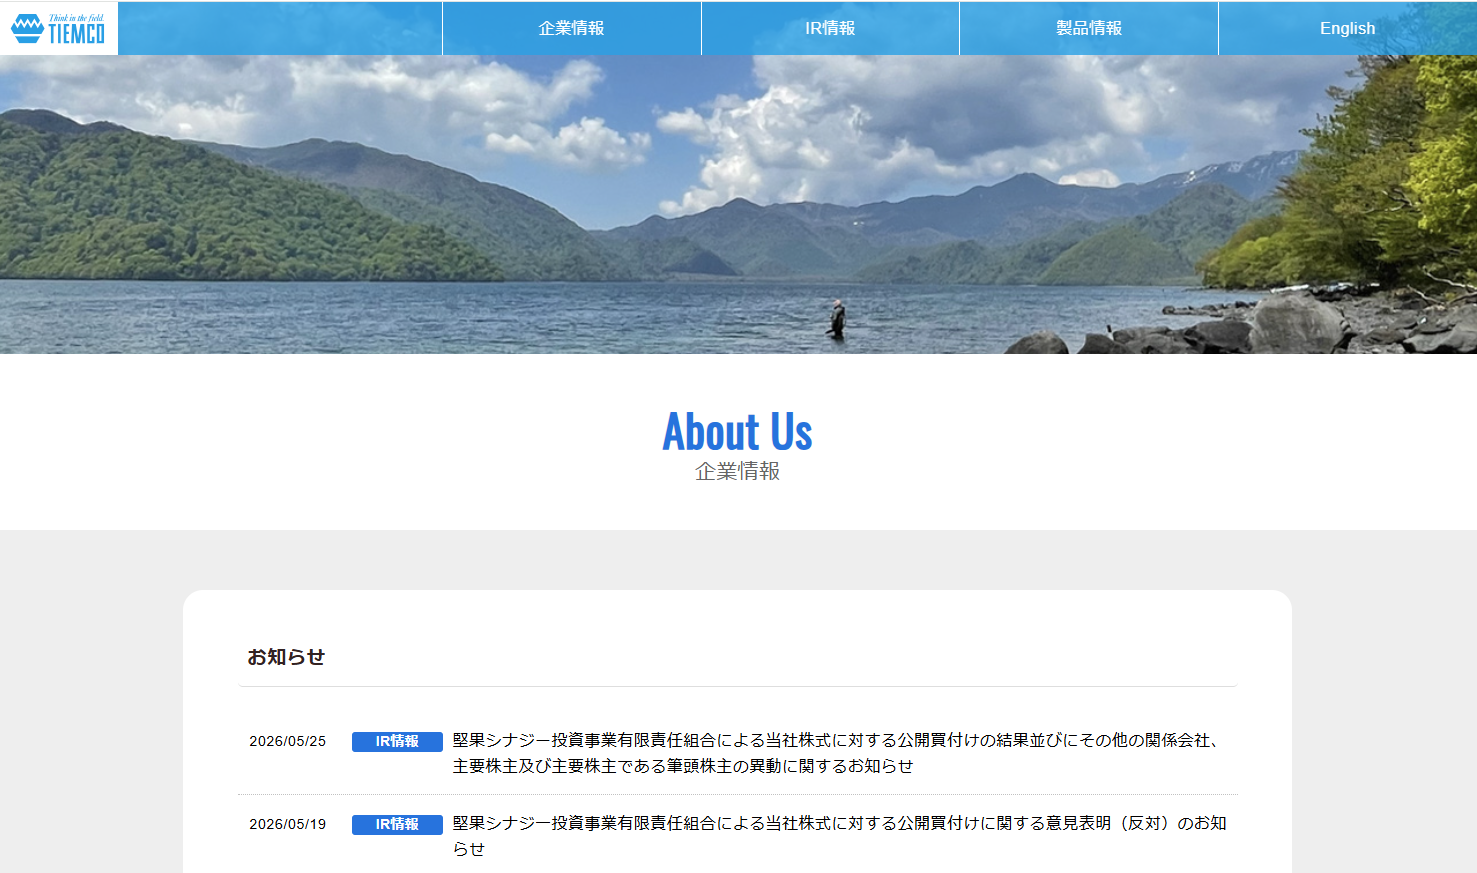Click the large white cloud in the banner photo

pyautogui.click(x=800, y=140)
